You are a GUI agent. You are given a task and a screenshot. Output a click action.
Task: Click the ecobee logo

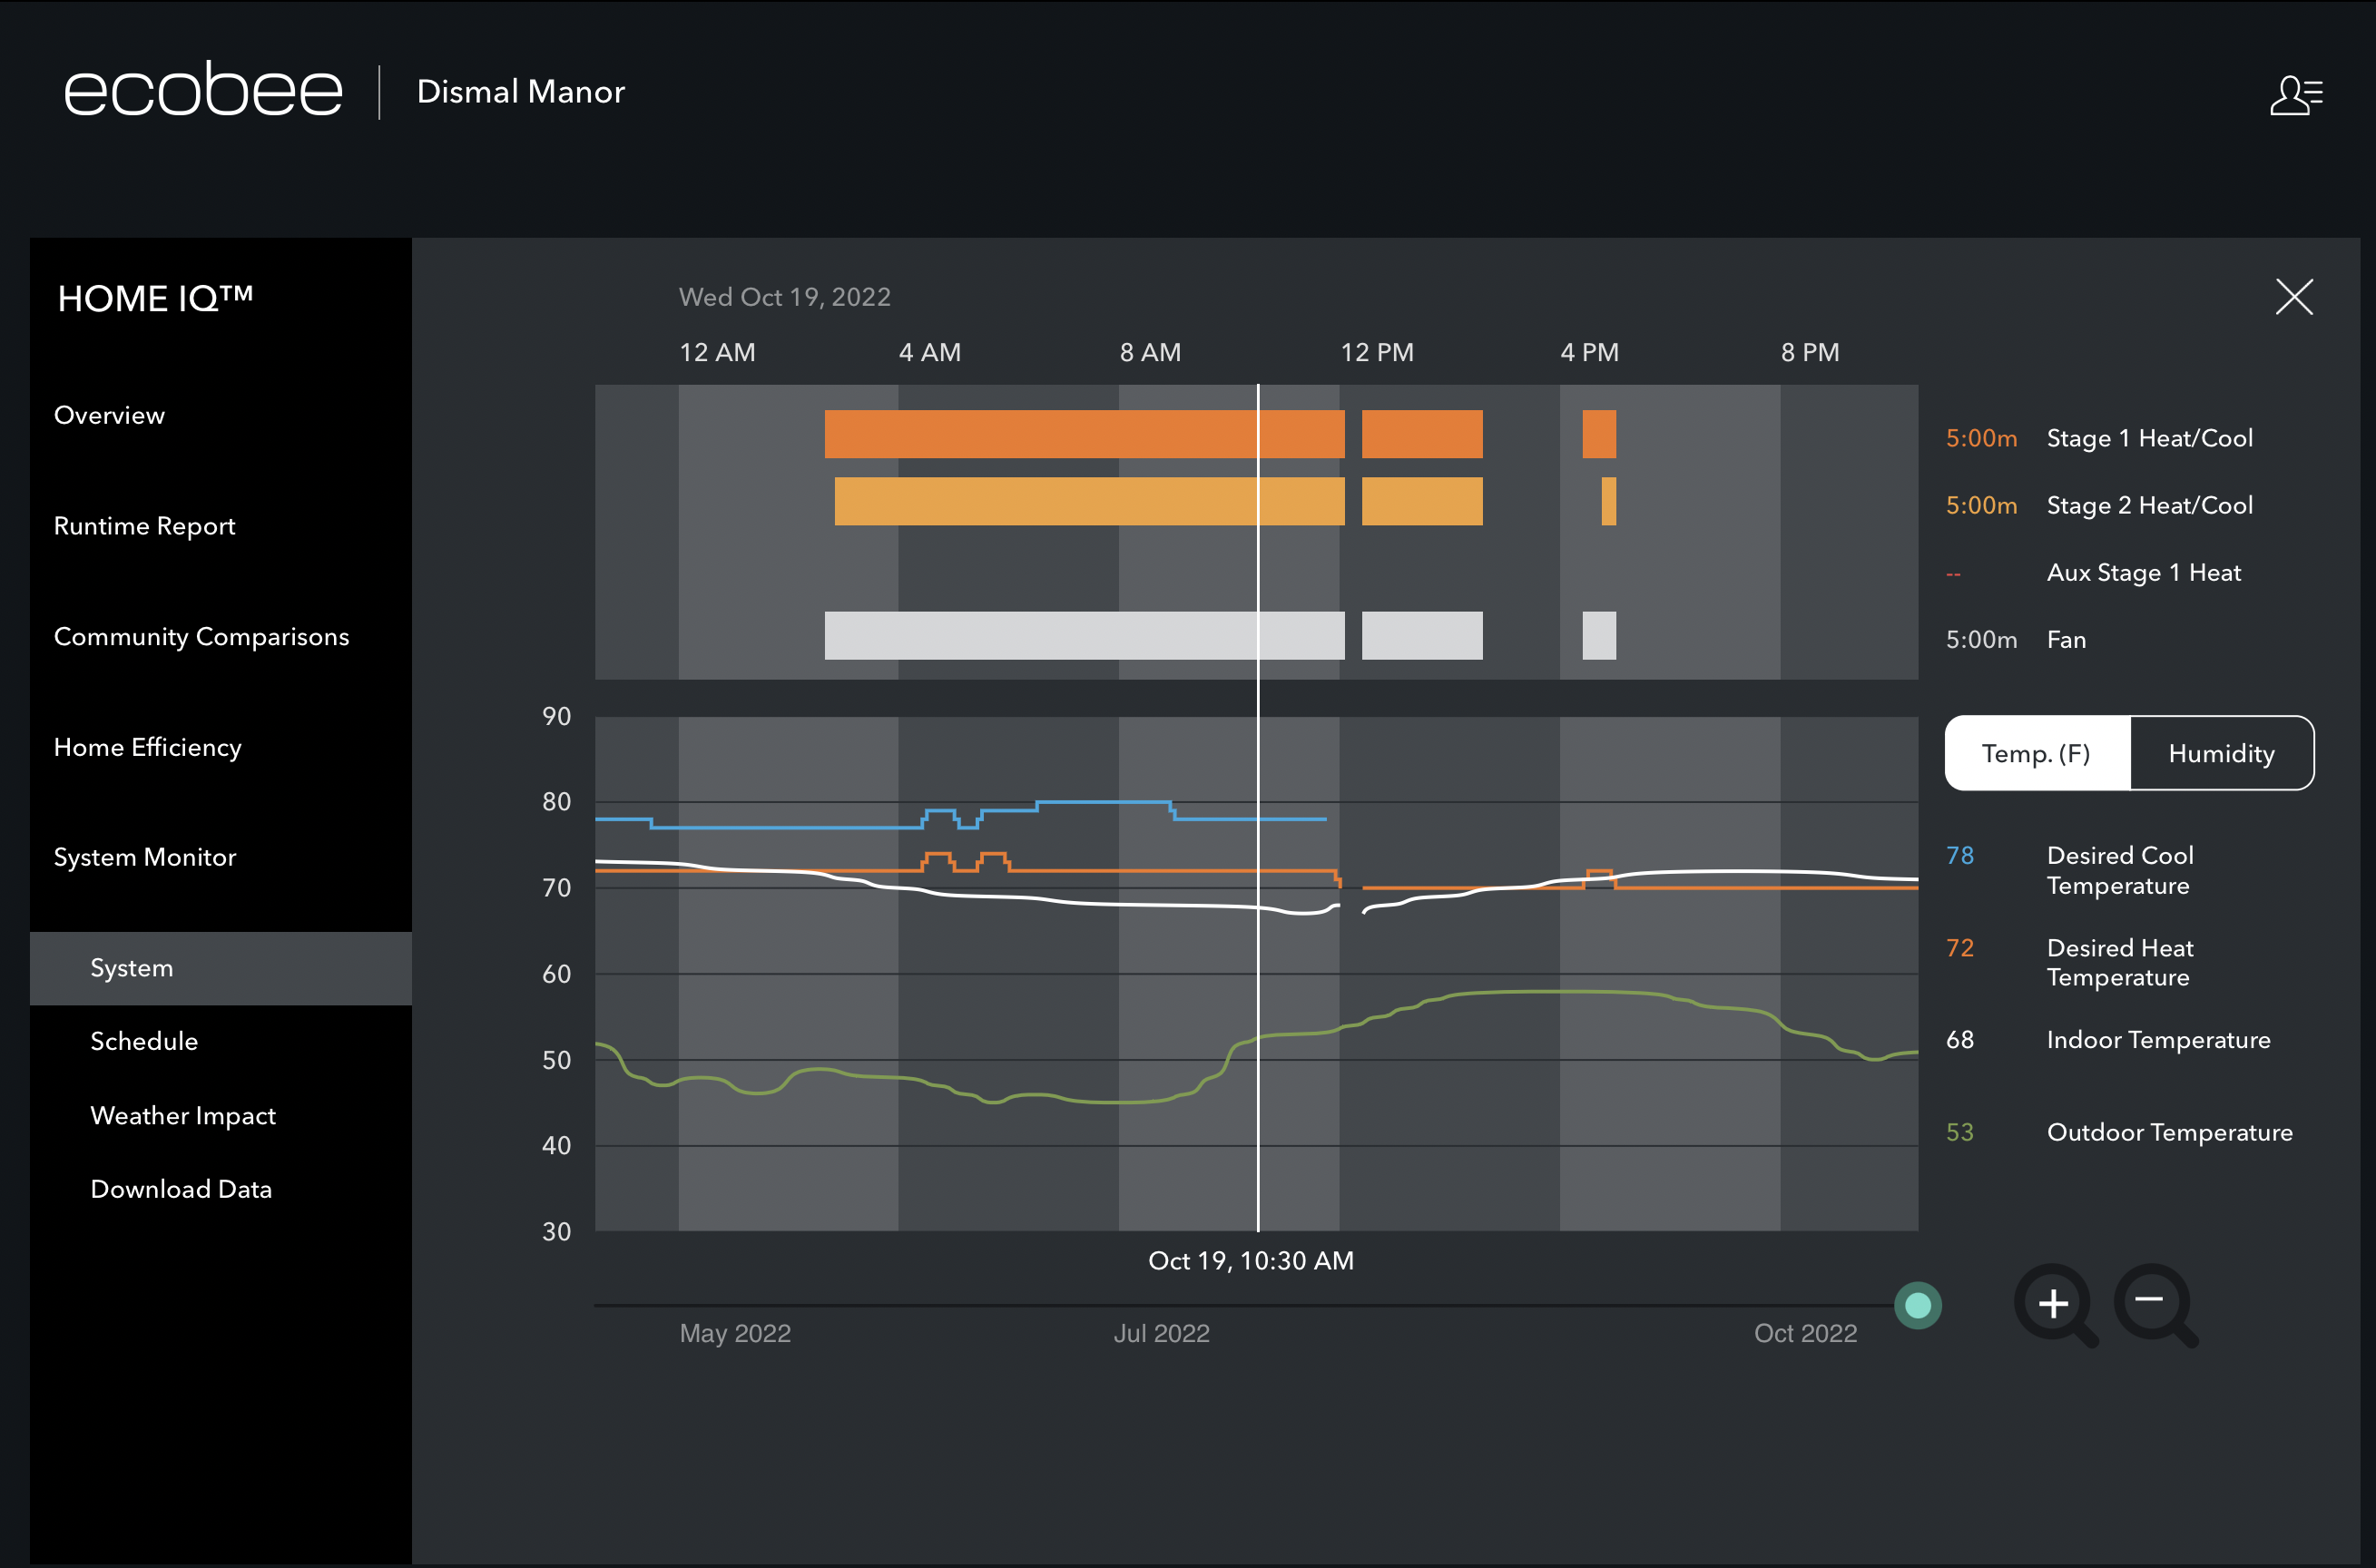(204, 90)
